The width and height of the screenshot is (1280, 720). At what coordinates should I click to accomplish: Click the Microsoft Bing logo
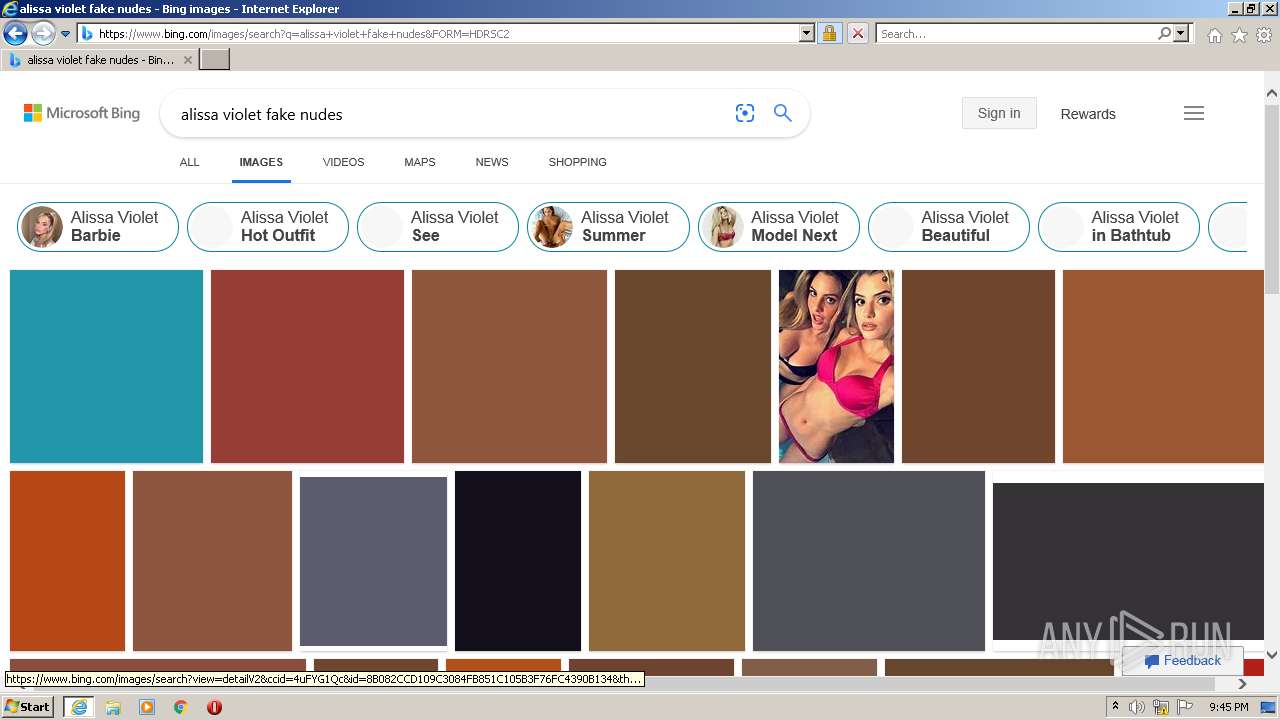tap(82, 113)
